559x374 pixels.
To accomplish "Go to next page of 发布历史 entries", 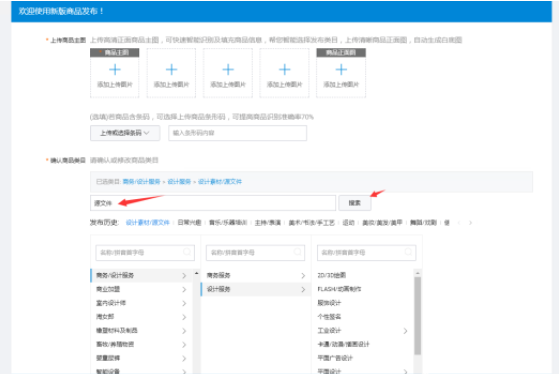I will (x=471, y=223).
